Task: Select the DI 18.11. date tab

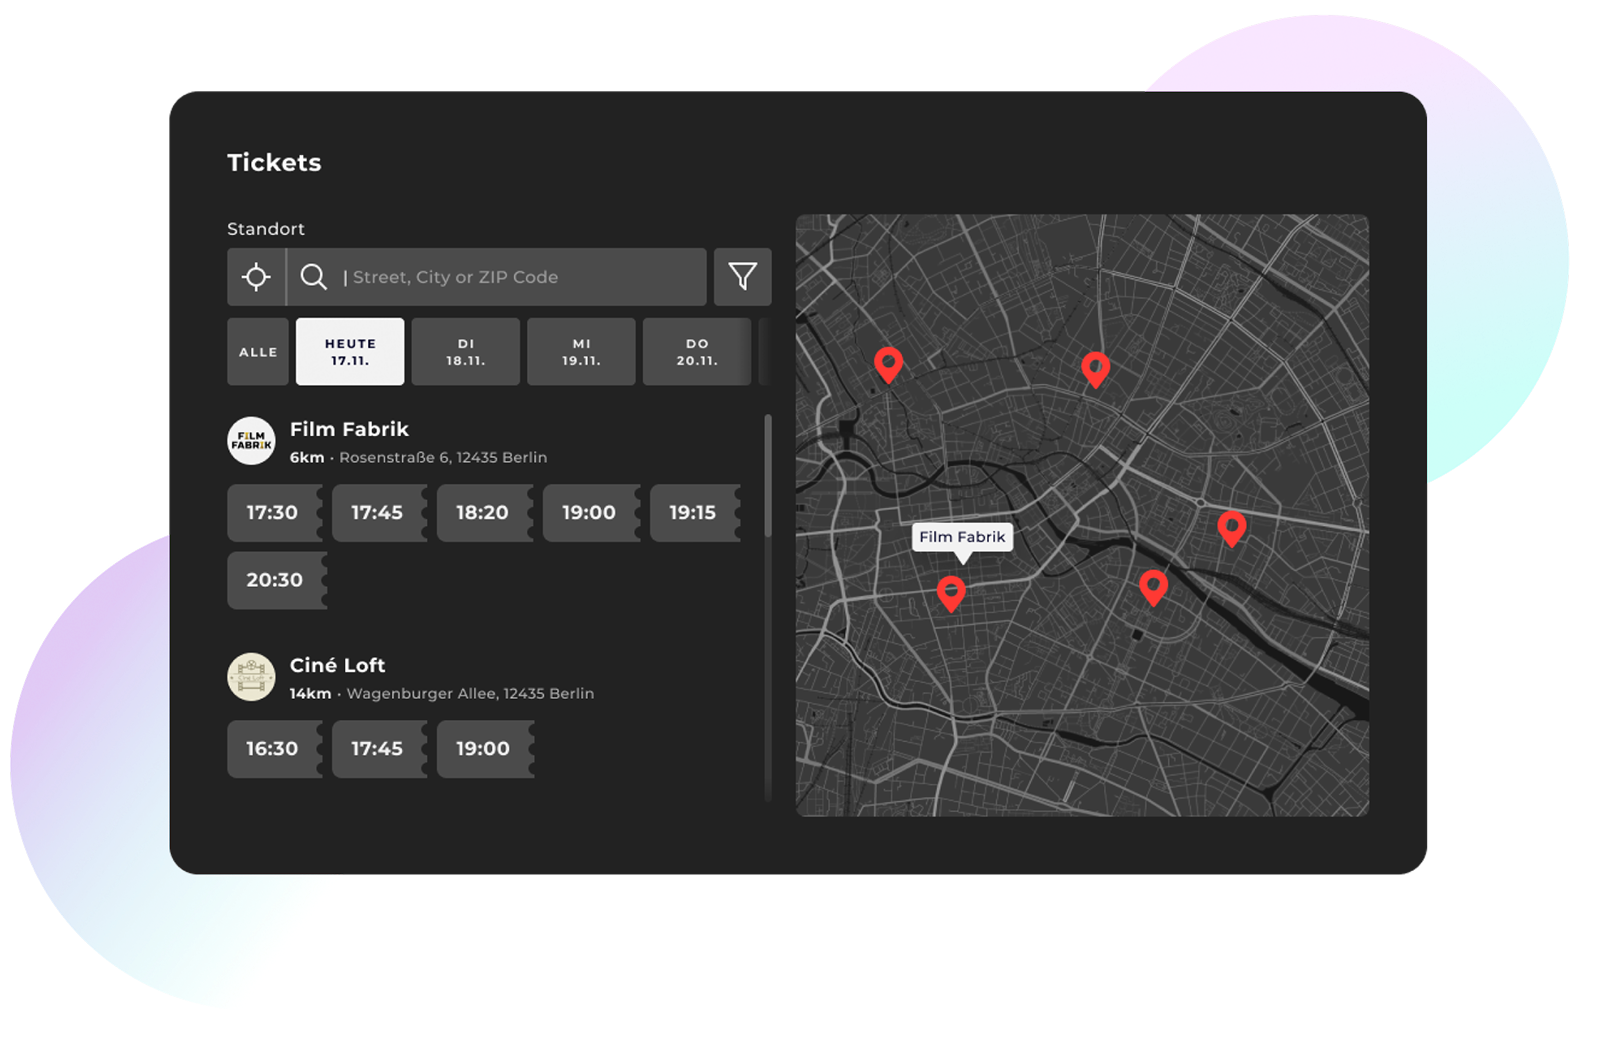Action: point(466,352)
